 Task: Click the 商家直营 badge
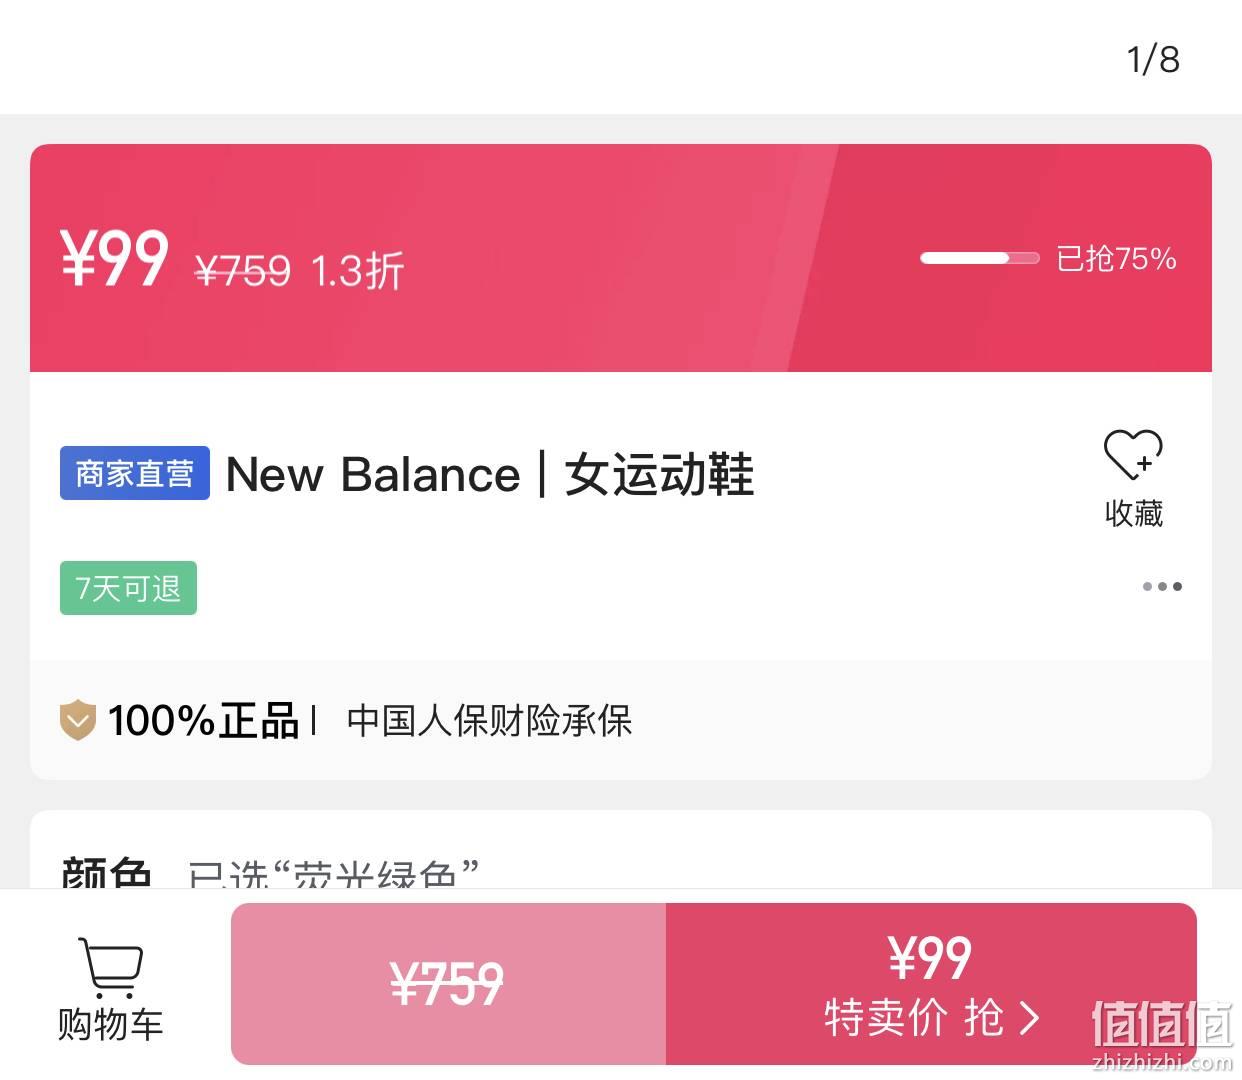(x=135, y=473)
